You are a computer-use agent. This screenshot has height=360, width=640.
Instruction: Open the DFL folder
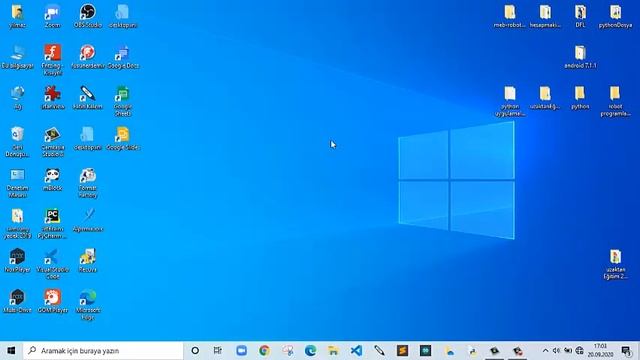pos(580,16)
